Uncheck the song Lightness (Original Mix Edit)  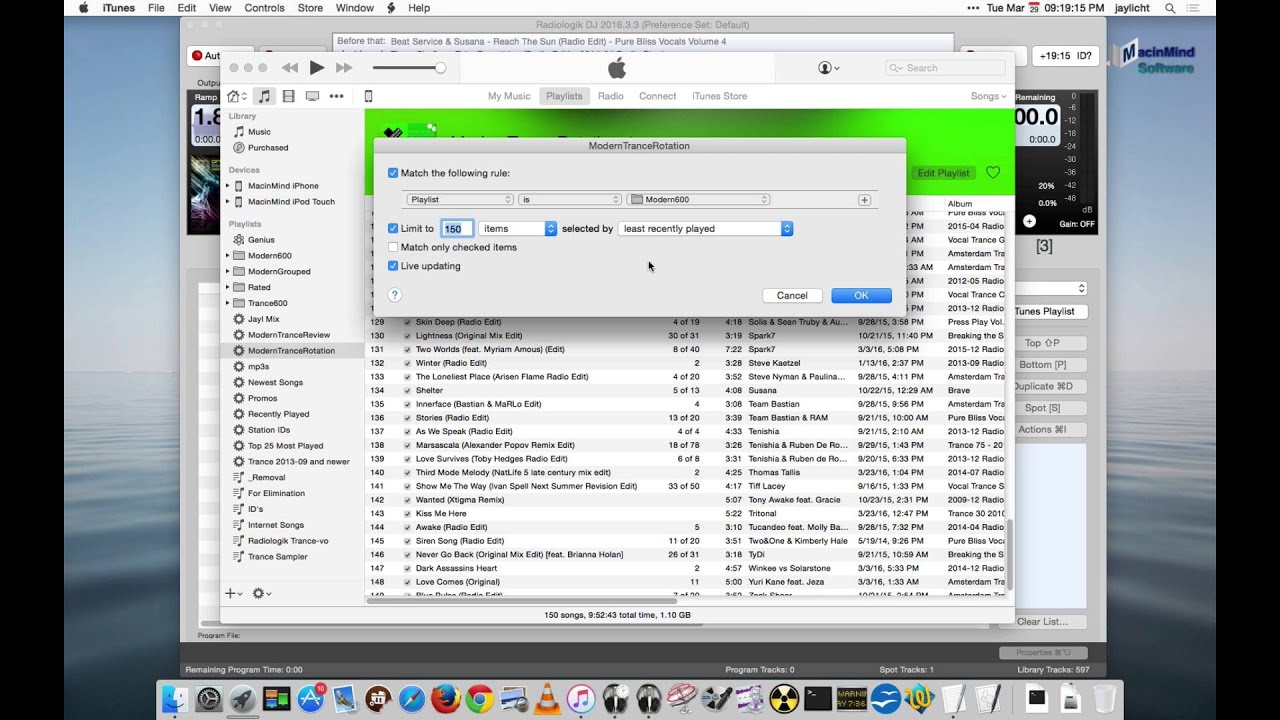pyautogui.click(x=407, y=336)
